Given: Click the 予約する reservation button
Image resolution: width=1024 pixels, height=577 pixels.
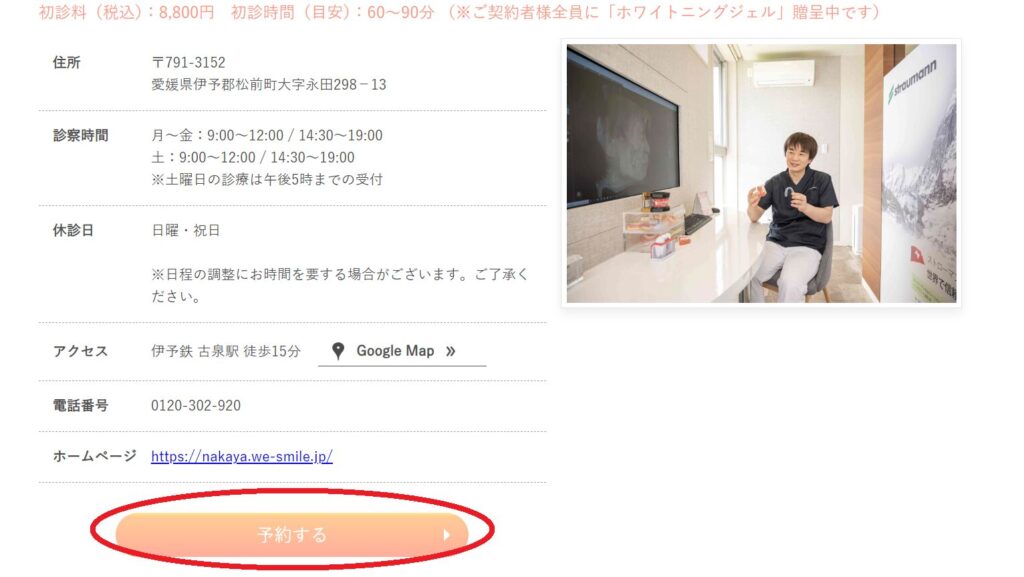Looking at the screenshot, I should coord(292,535).
